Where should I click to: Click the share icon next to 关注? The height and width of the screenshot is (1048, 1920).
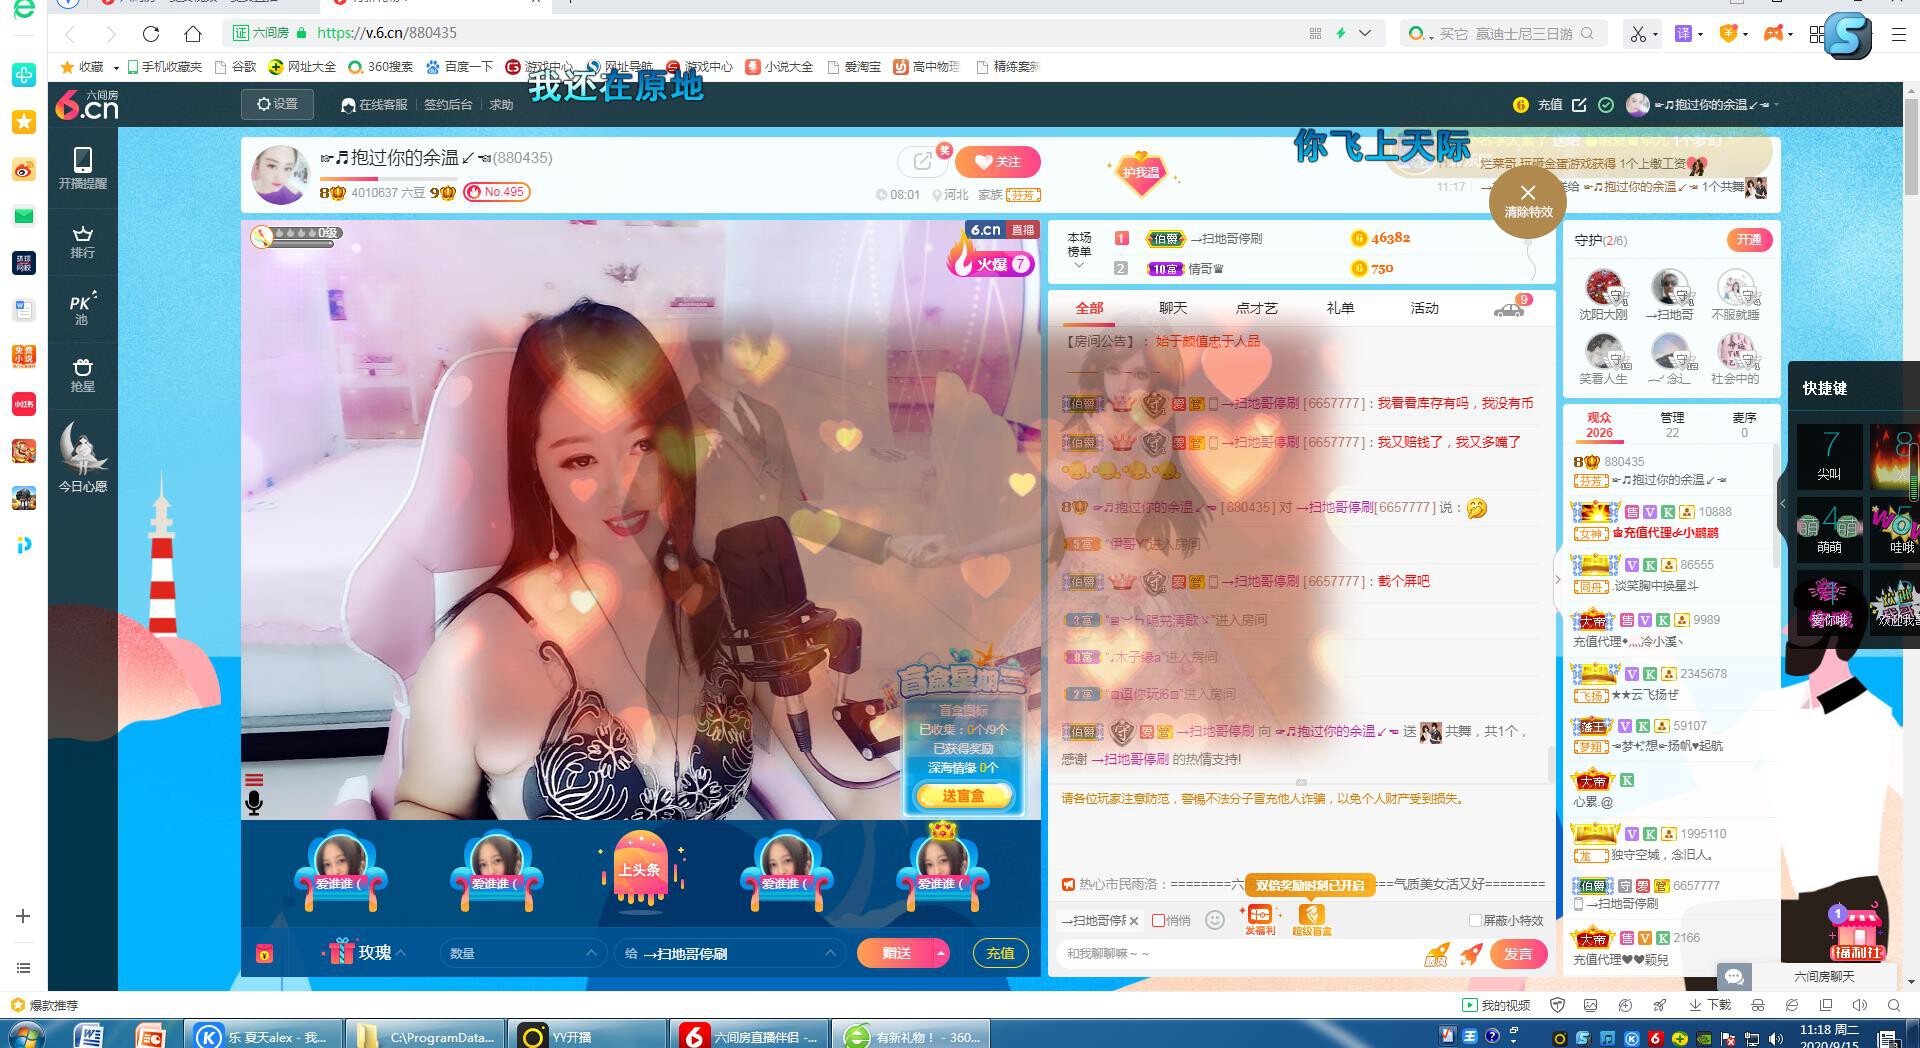click(921, 162)
